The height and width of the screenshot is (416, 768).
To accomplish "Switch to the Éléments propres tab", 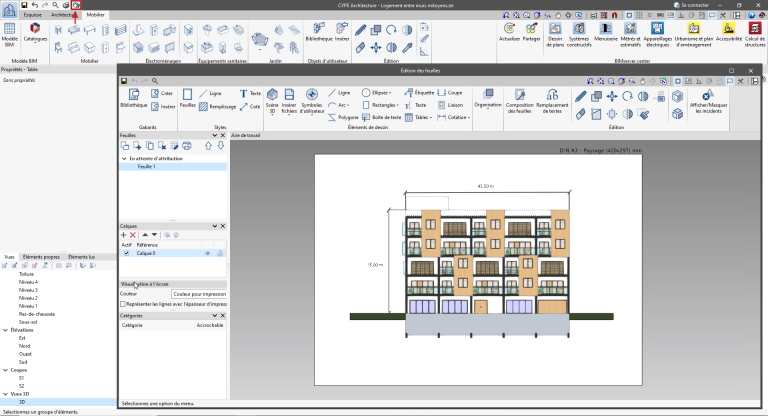I will point(41,257).
